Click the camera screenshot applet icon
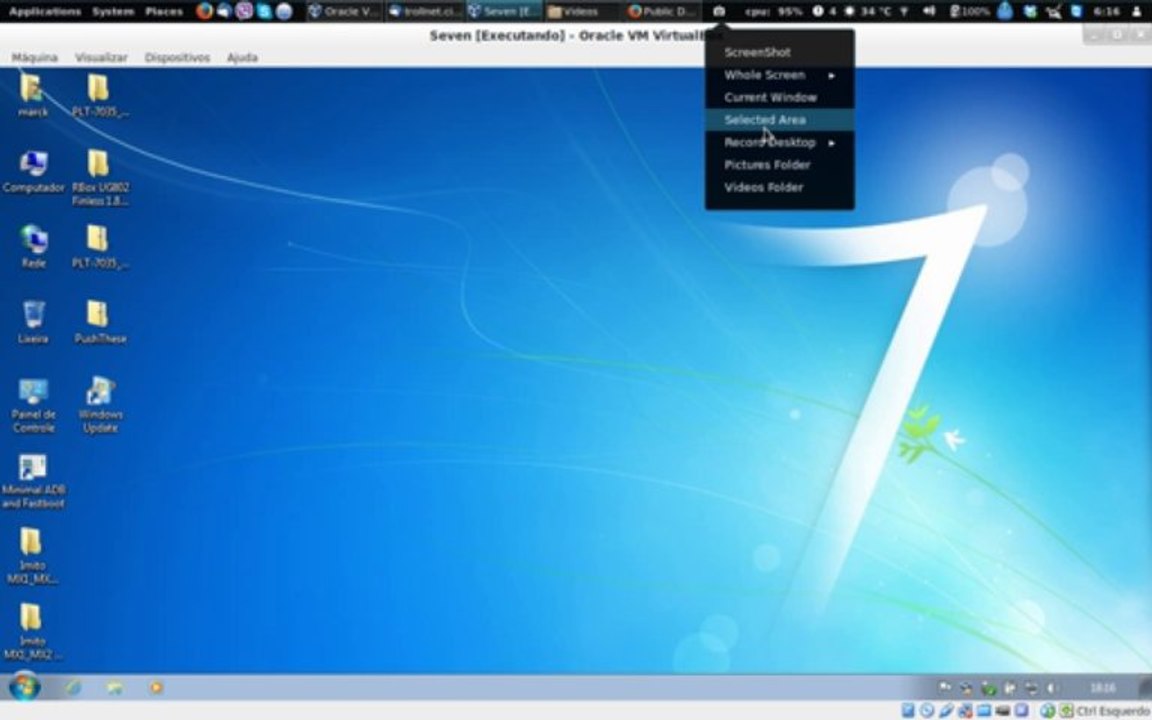The width and height of the screenshot is (1152, 720). [x=719, y=11]
